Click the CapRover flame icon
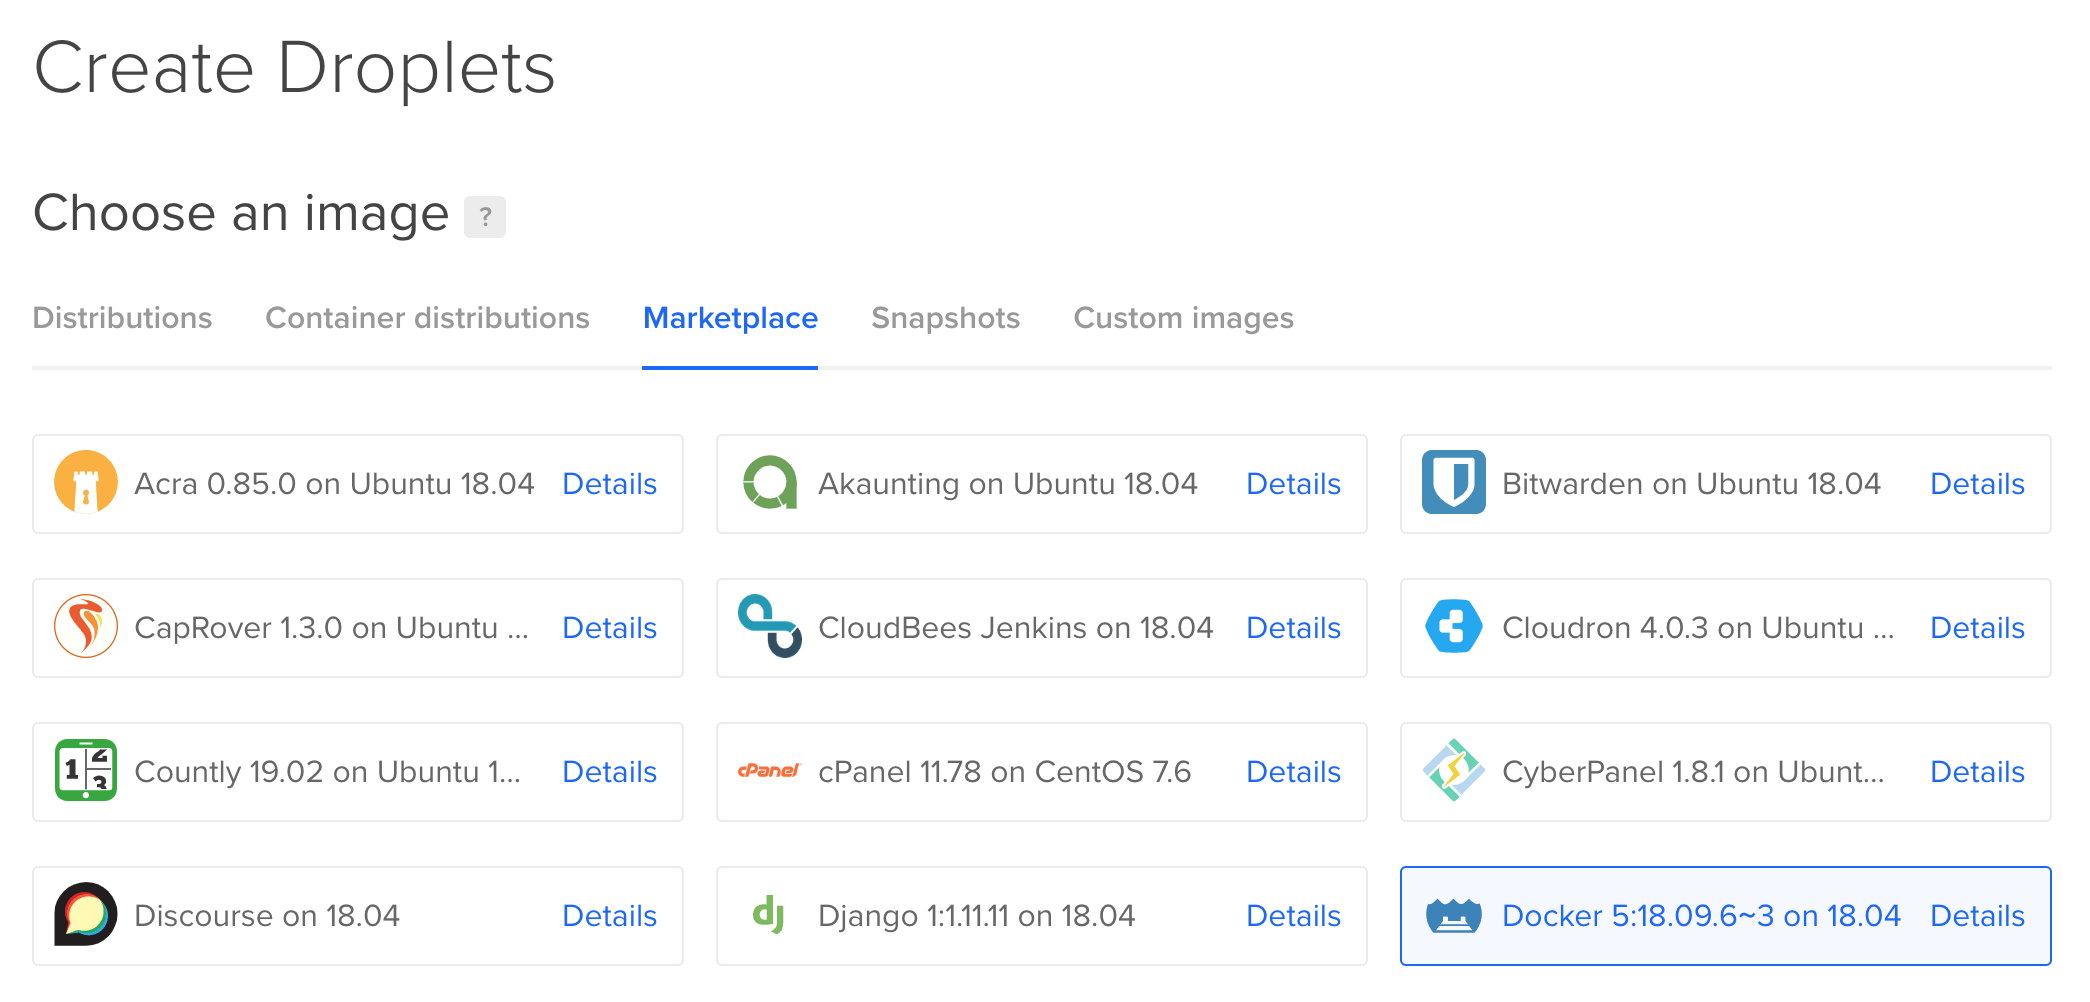Image resolution: width=2090 pixels, height=1002 pixels. coord(86,626)
